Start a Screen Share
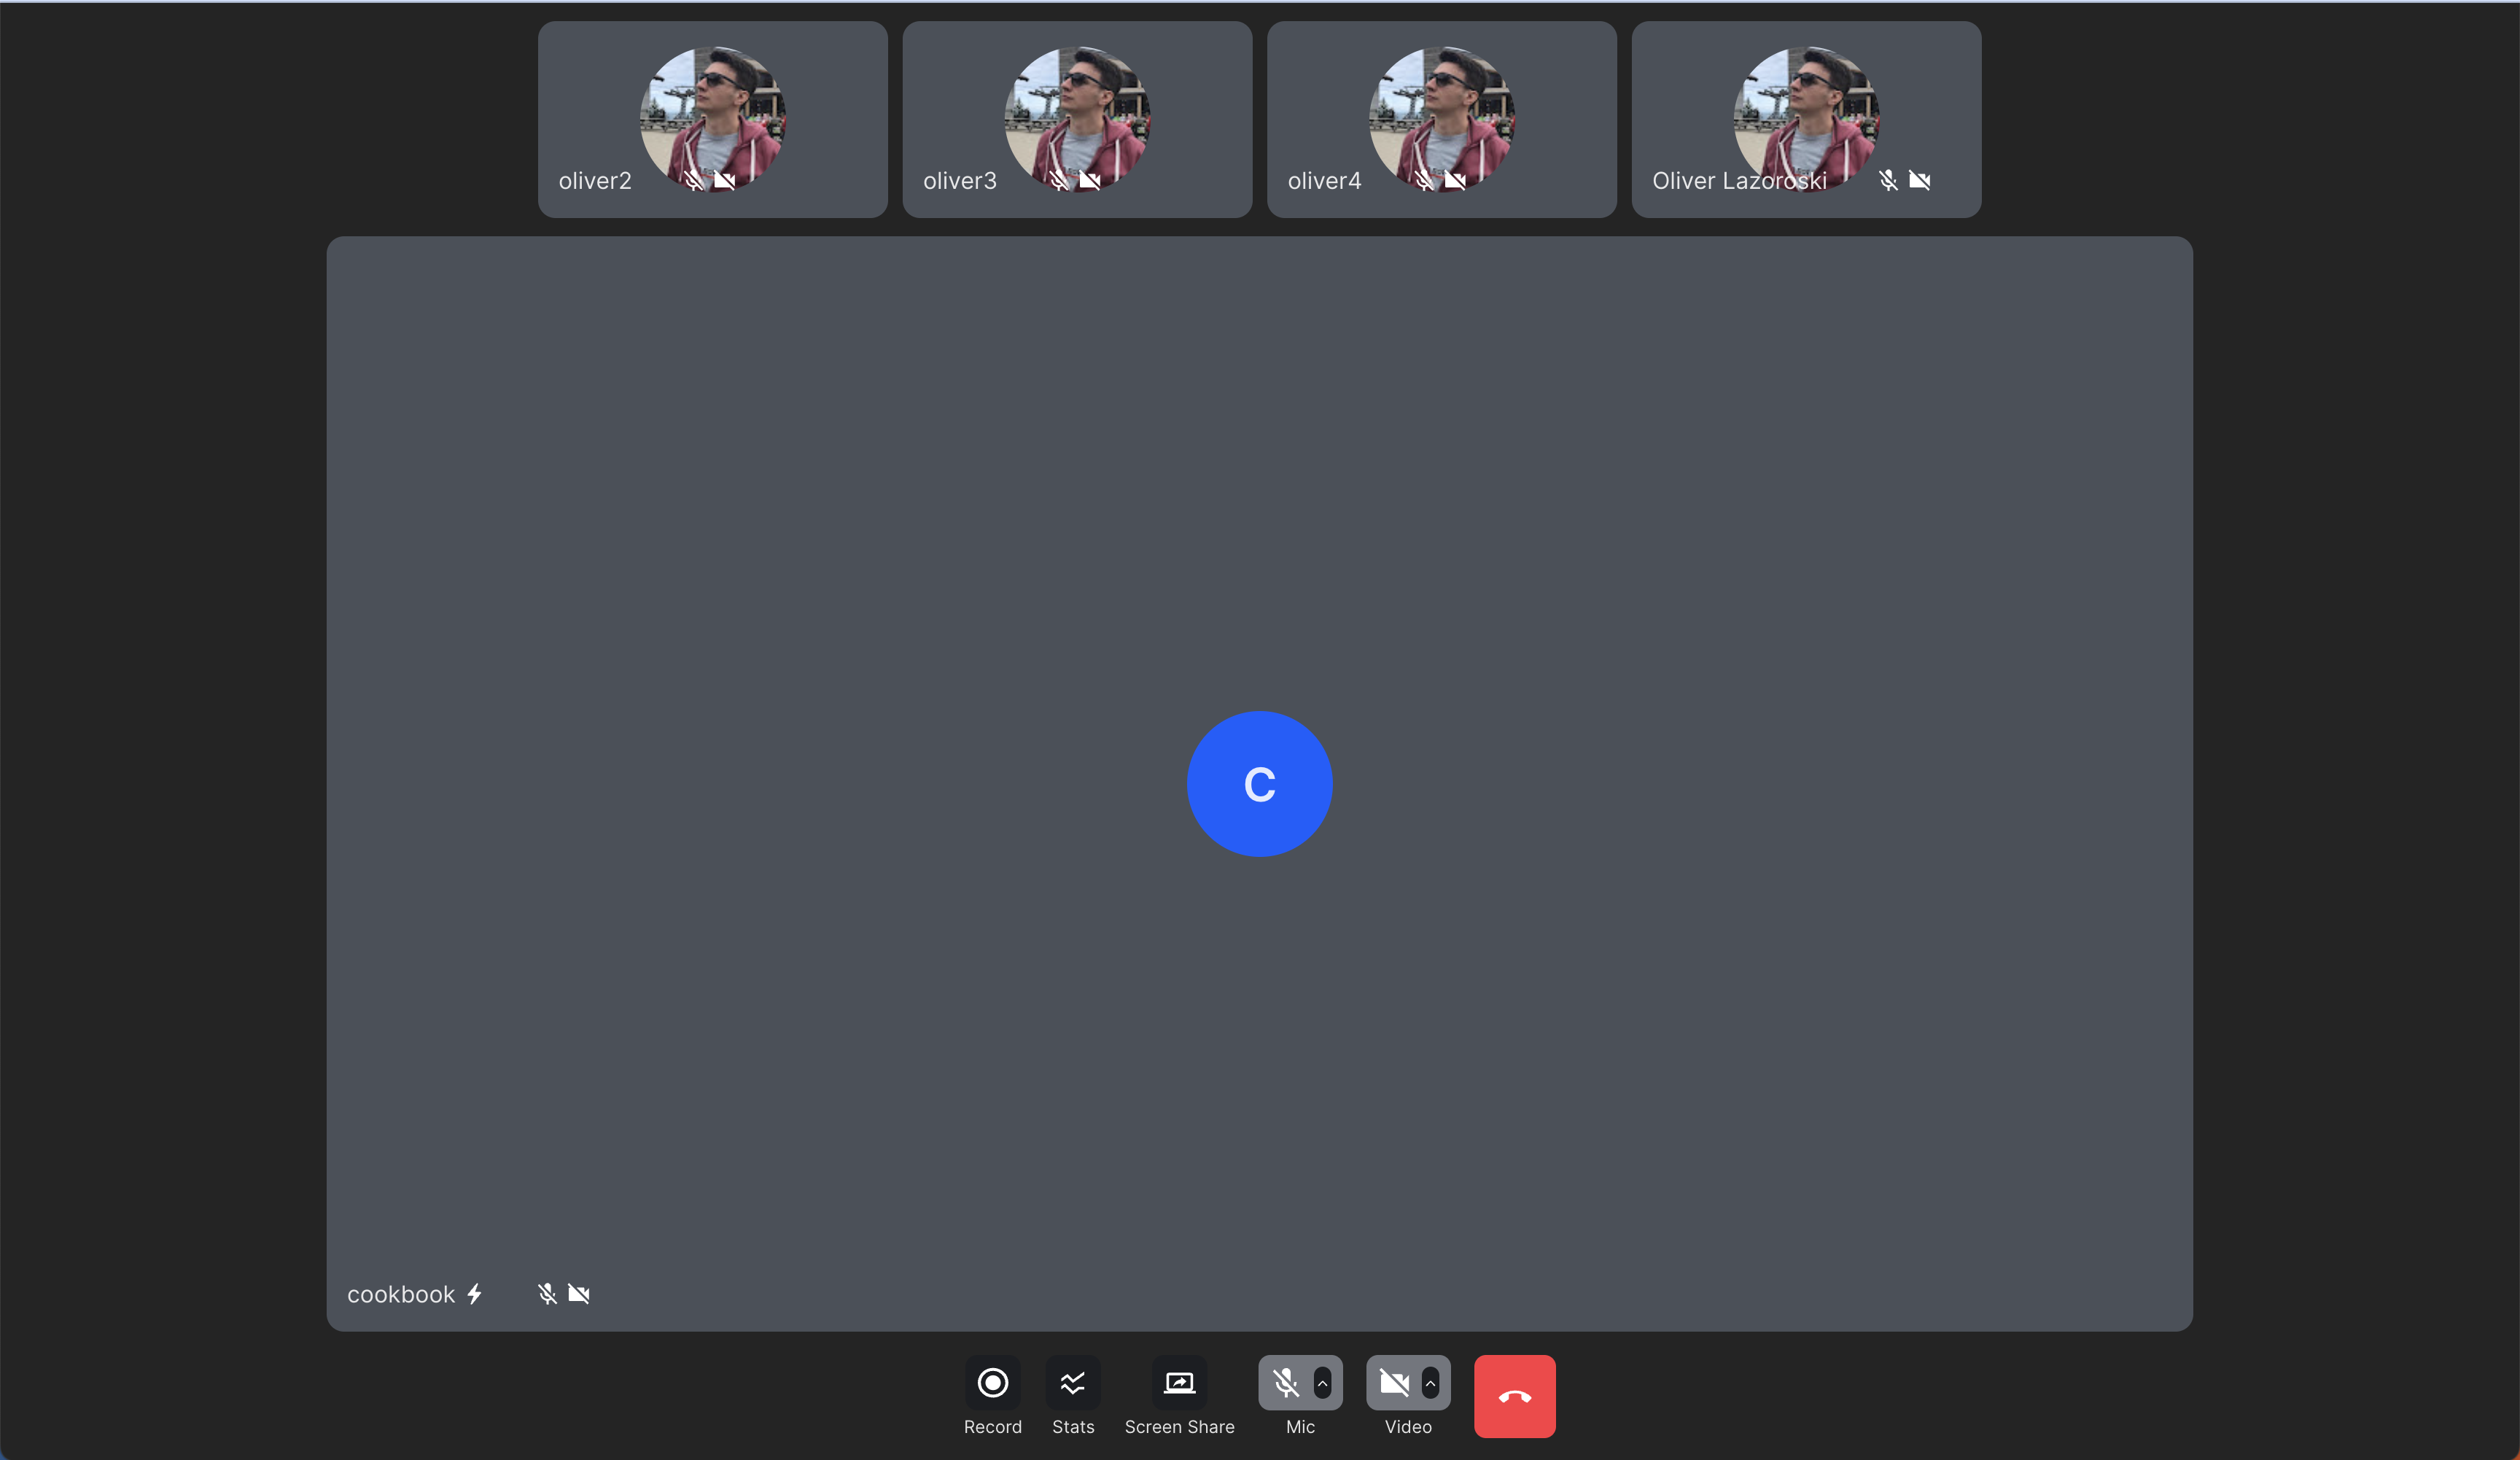 pos(1179,1383)
